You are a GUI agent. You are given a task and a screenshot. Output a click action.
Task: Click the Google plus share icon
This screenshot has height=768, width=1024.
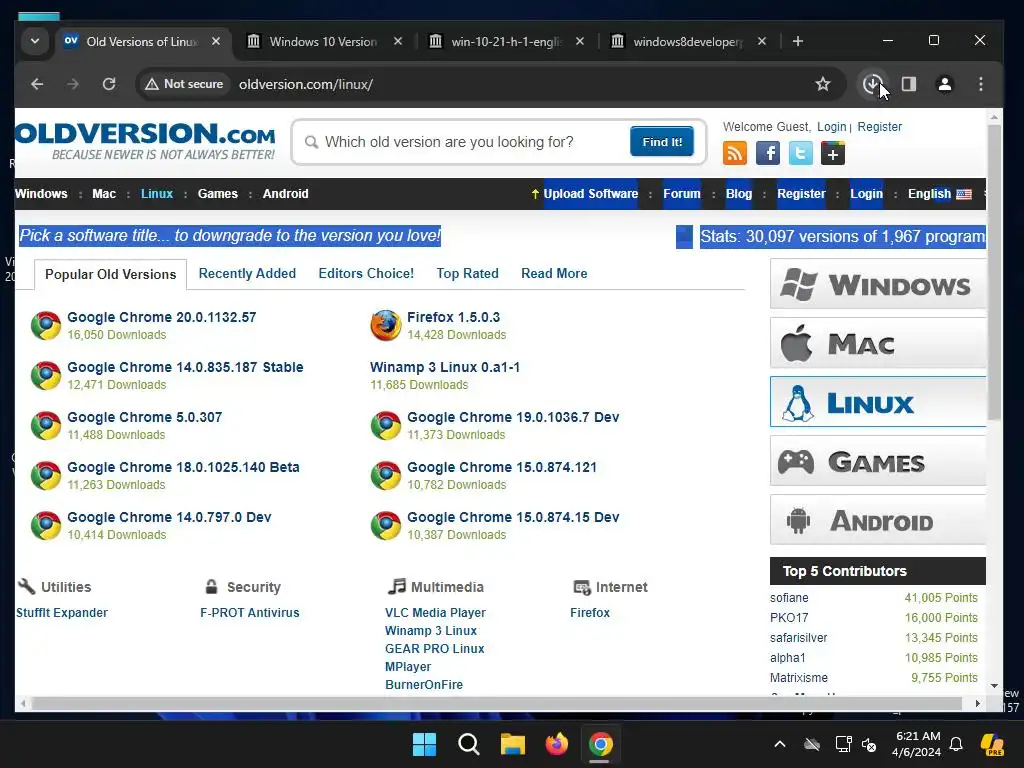coord(833,153)
